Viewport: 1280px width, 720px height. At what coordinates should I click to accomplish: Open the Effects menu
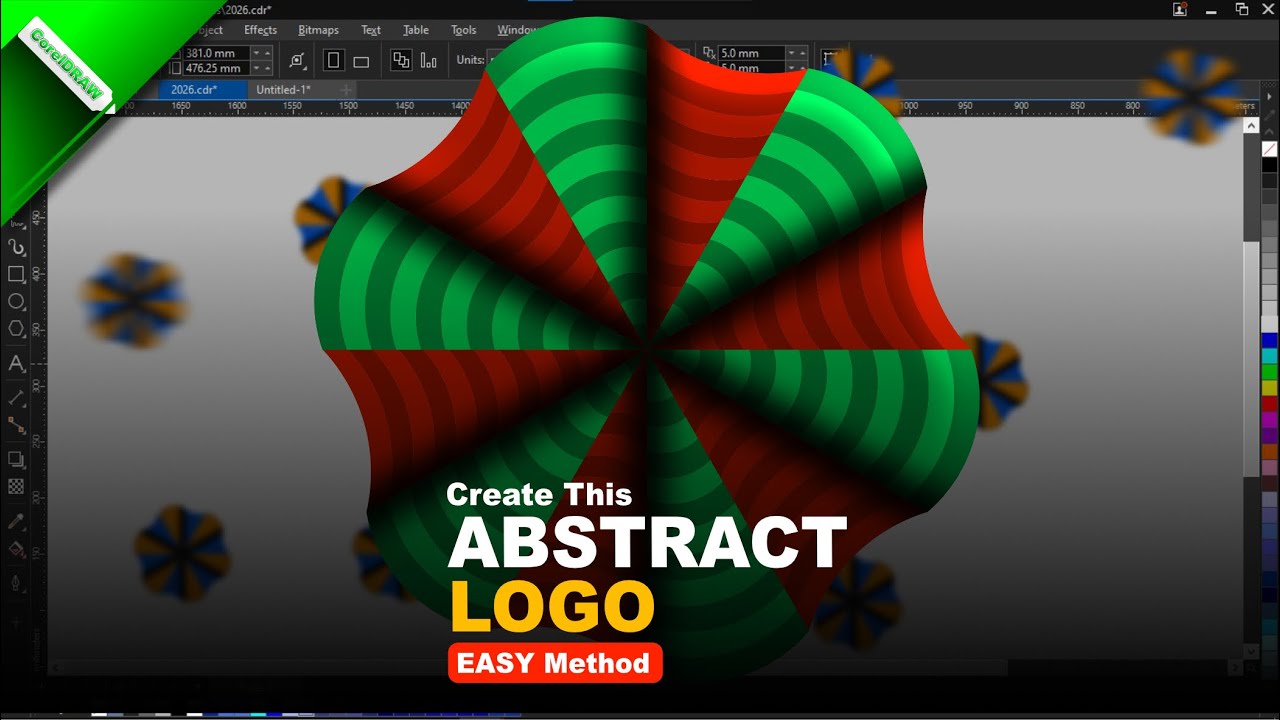point(260,30)
